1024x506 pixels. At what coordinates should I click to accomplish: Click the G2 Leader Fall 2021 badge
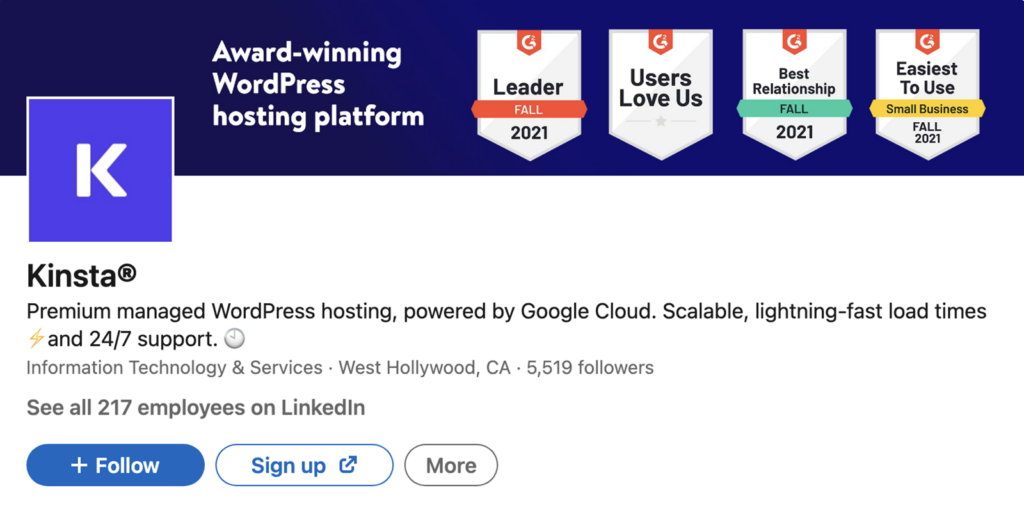[529, 95]
